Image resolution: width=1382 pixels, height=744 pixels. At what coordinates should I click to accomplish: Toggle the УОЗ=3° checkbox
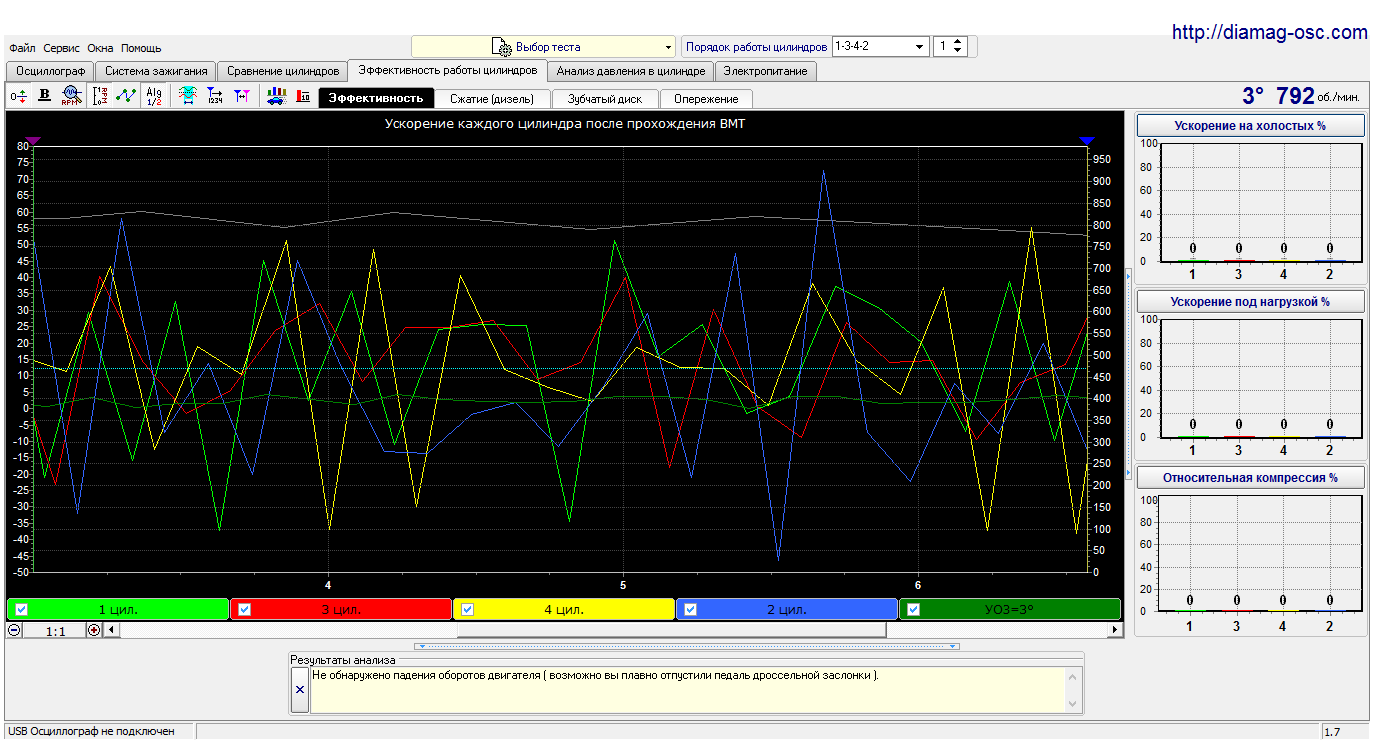[x=913, y=610]
